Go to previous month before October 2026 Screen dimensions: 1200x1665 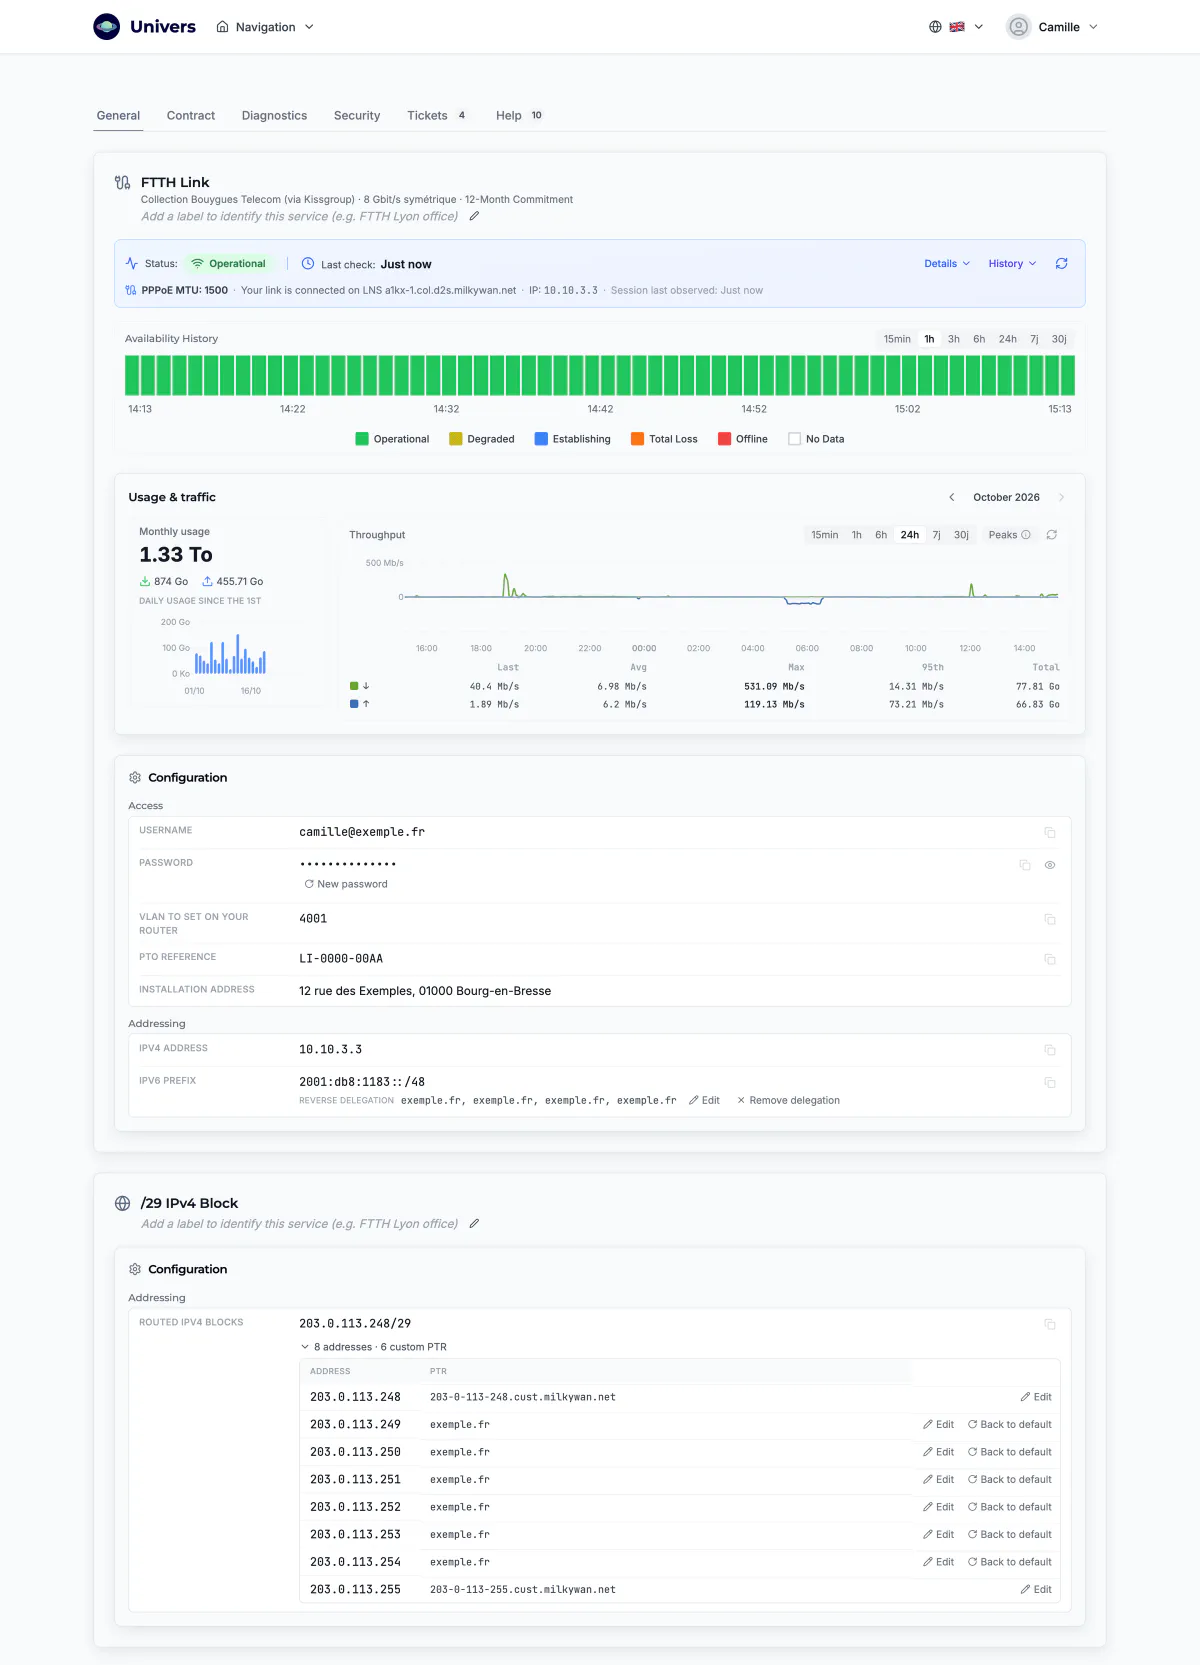[x=952, y=497]
